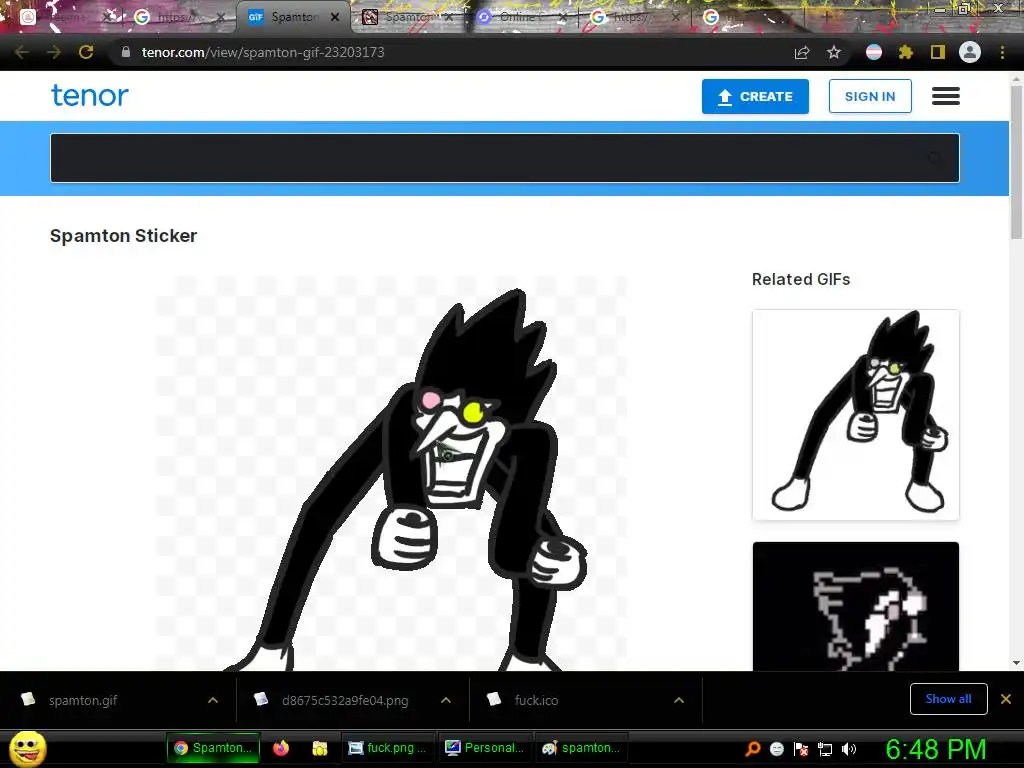
Task: Start uploading with the CREATE button
Action: 755,97
